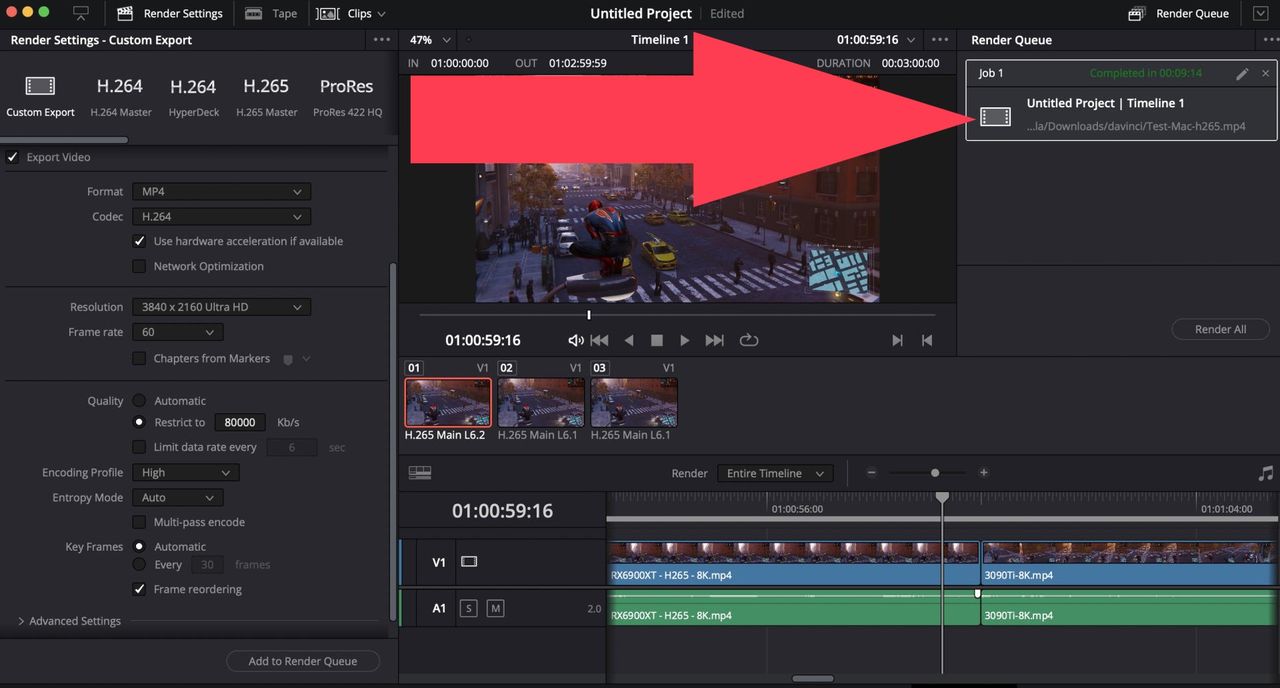The height and width of the screenshot is (688, 1280).
Task: Toggle the timeline view options icon
Action: tap(420, 472)
